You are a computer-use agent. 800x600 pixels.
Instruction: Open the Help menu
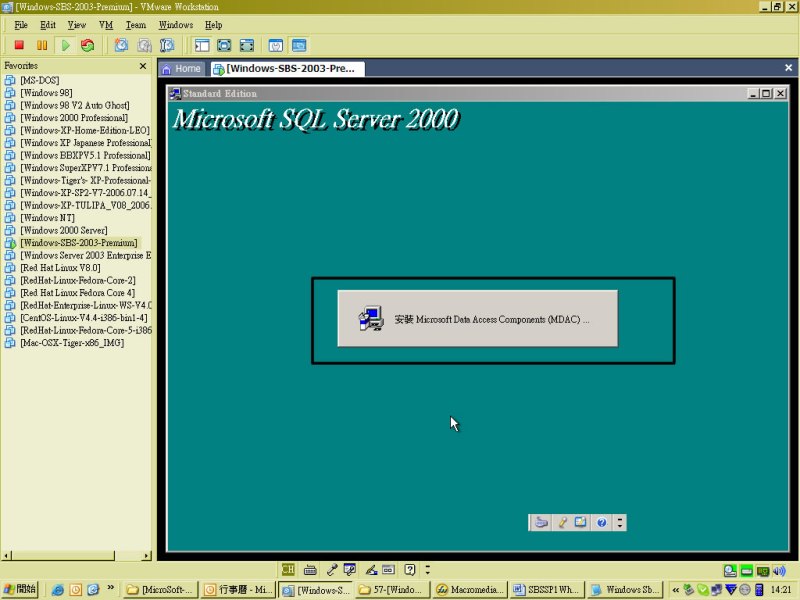(x=213, y=25)
